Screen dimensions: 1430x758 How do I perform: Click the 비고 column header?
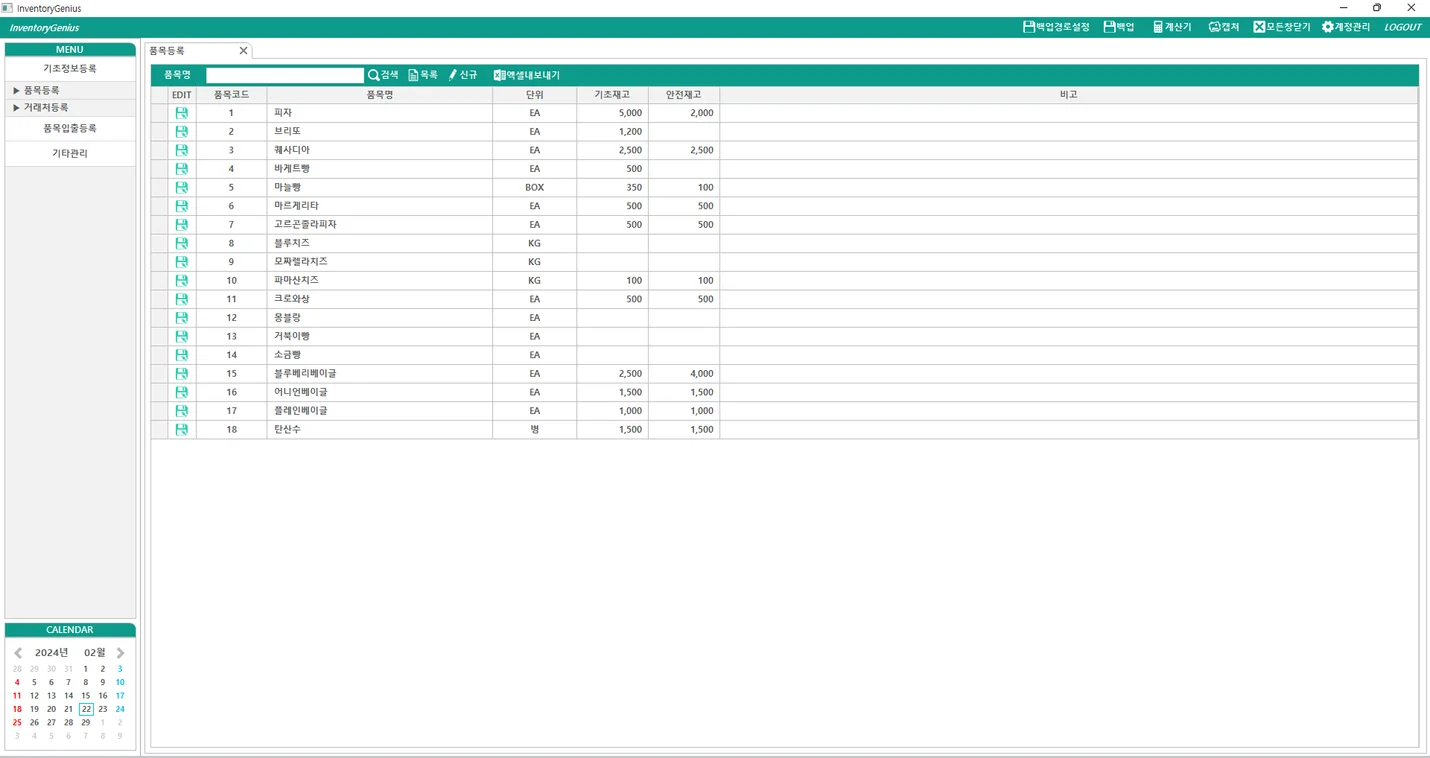click(x=1068, y=95)
